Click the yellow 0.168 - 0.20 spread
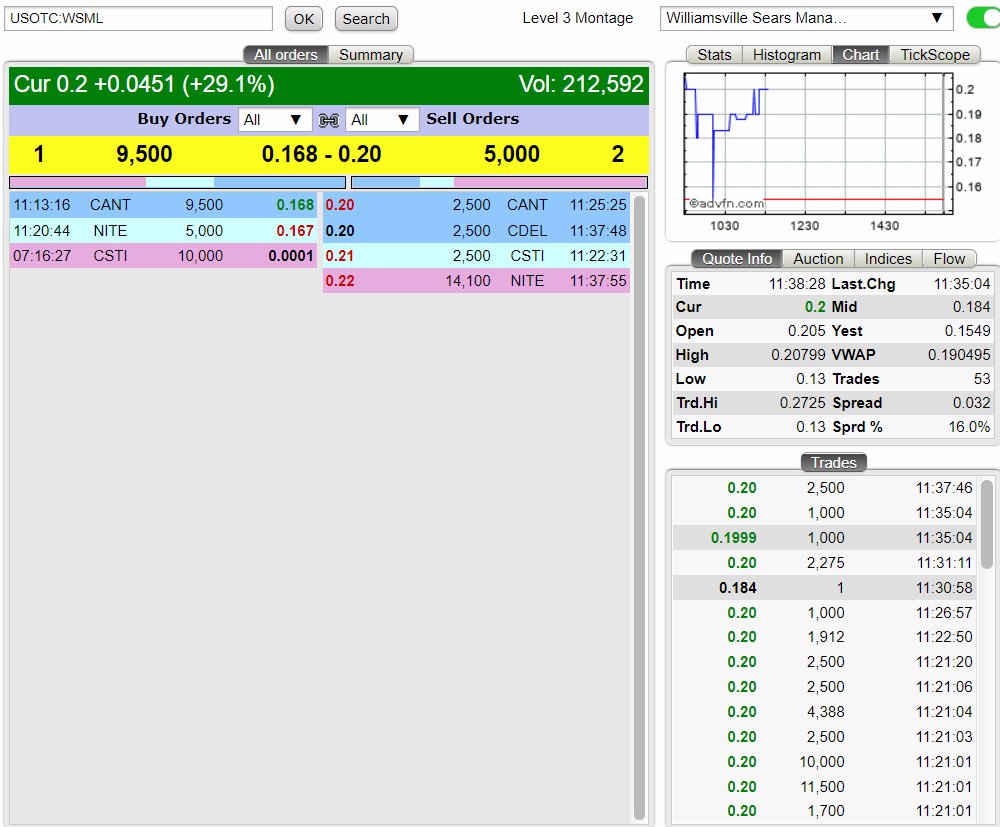Viewport: 1000px width, 827px height. [321, 154]
